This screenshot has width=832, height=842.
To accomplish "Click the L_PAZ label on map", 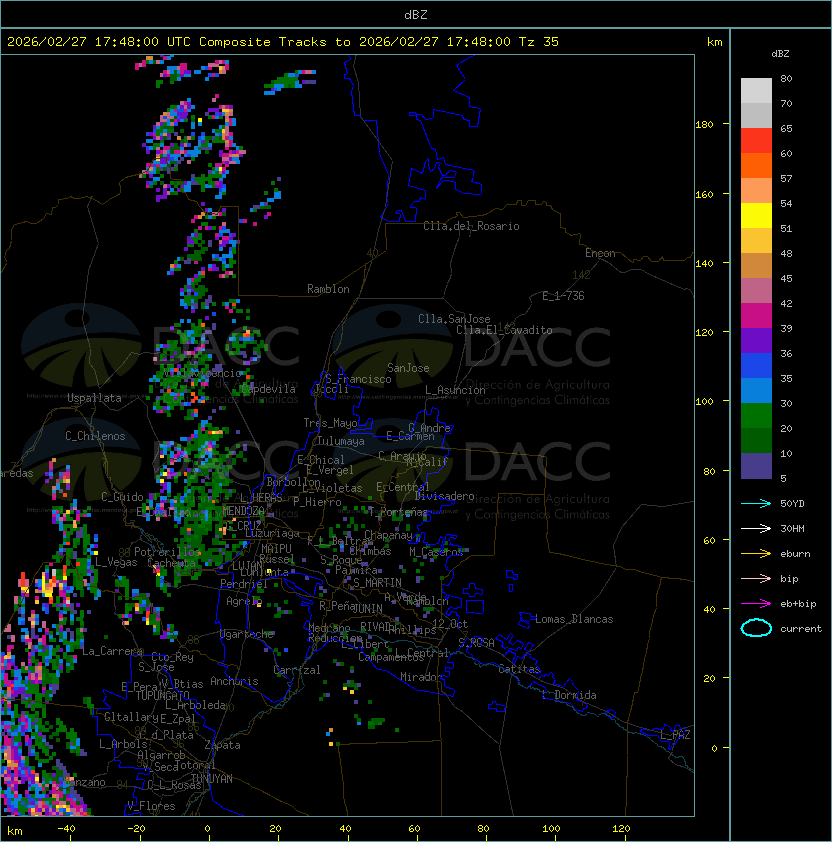I will pyautogui.click(x=675, y=735).
